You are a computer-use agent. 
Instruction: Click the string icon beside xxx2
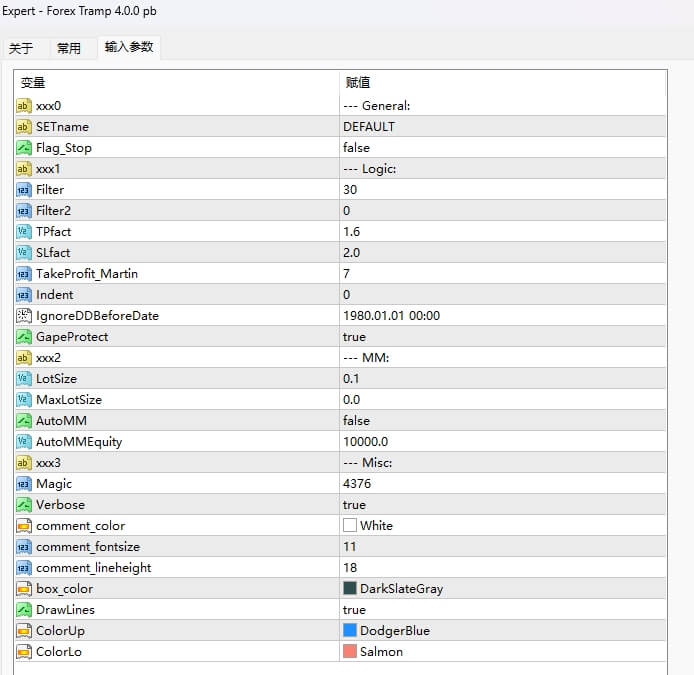click(24, 358)
